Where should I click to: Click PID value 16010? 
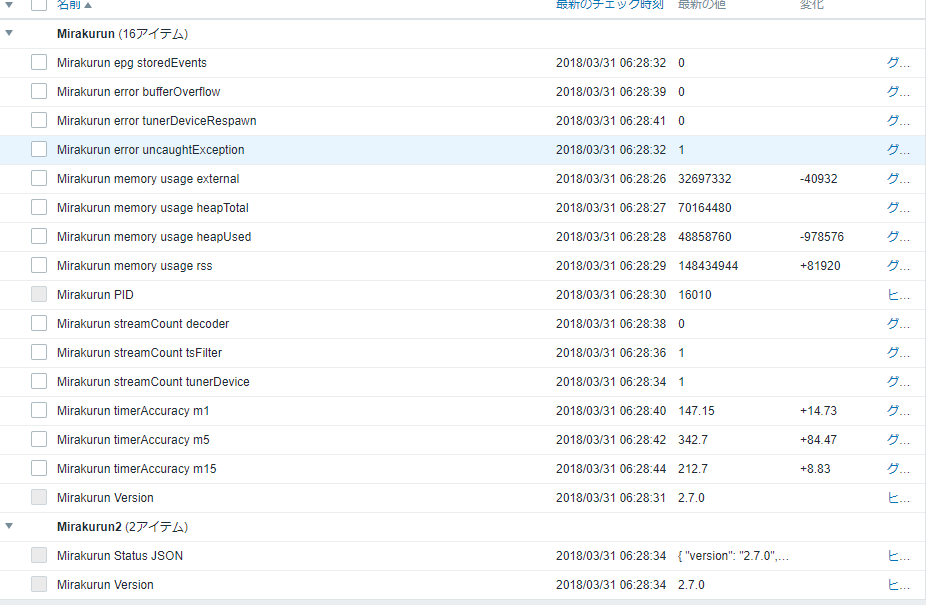(694, 294)
